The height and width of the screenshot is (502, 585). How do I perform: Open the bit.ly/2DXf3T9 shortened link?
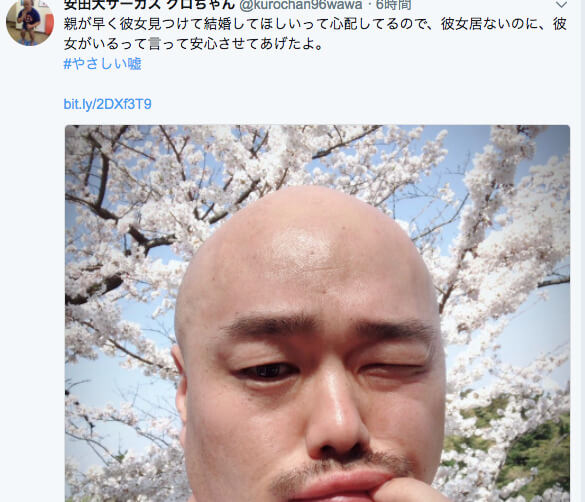[107, 104]
